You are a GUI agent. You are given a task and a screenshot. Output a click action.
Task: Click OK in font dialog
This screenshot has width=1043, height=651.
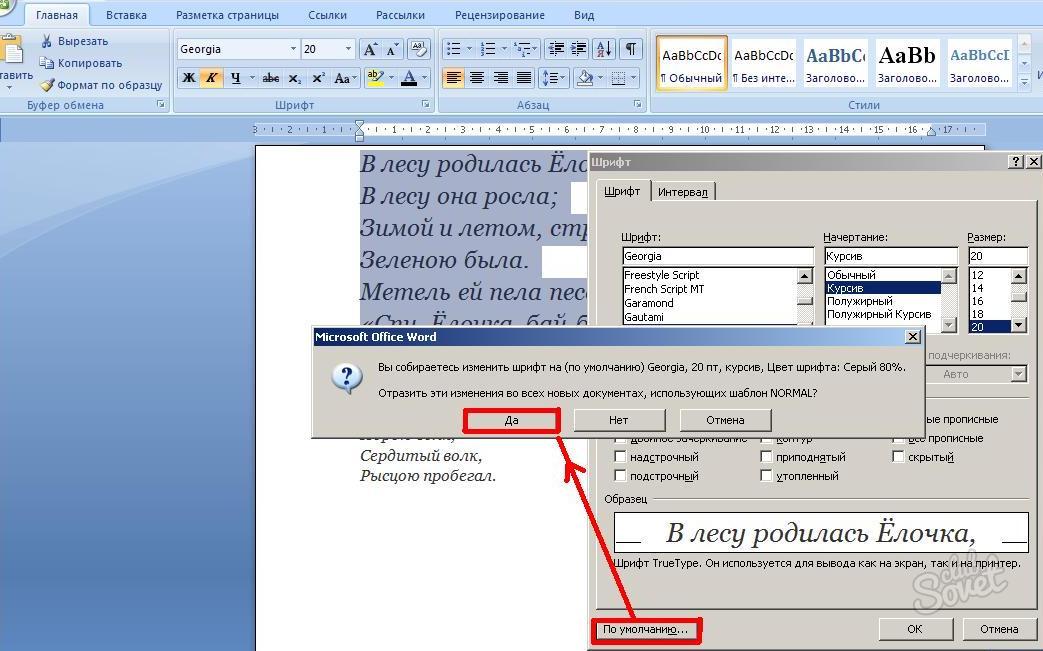pos(915,629)
